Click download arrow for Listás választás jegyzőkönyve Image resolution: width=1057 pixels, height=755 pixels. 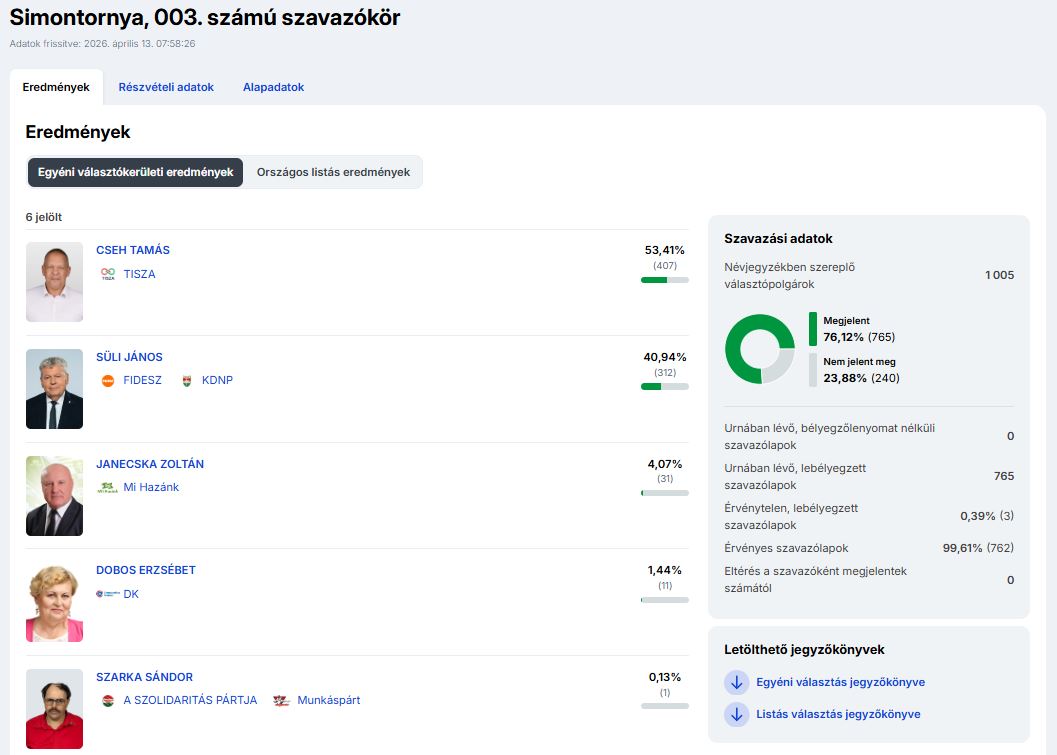[737, 715]
